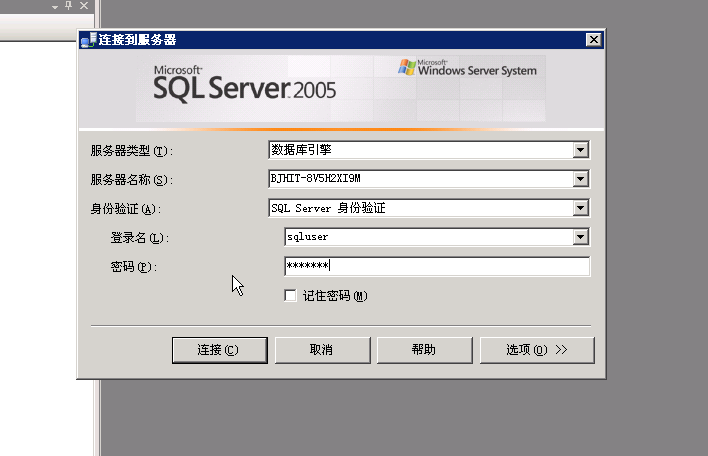Open the server name (服务器名称) dropdown arrow
This screenshot has width=708, height=456.
[x=581, y=179]
